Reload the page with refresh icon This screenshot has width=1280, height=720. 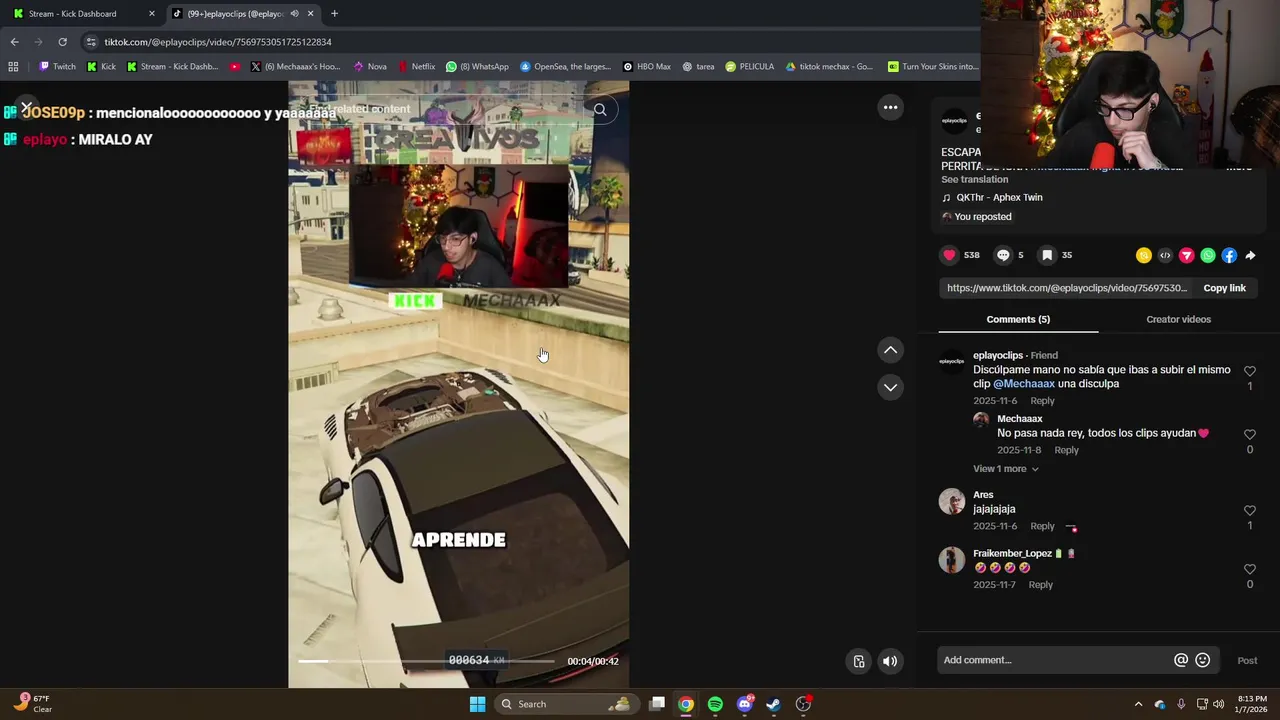[x=62, y=42]
